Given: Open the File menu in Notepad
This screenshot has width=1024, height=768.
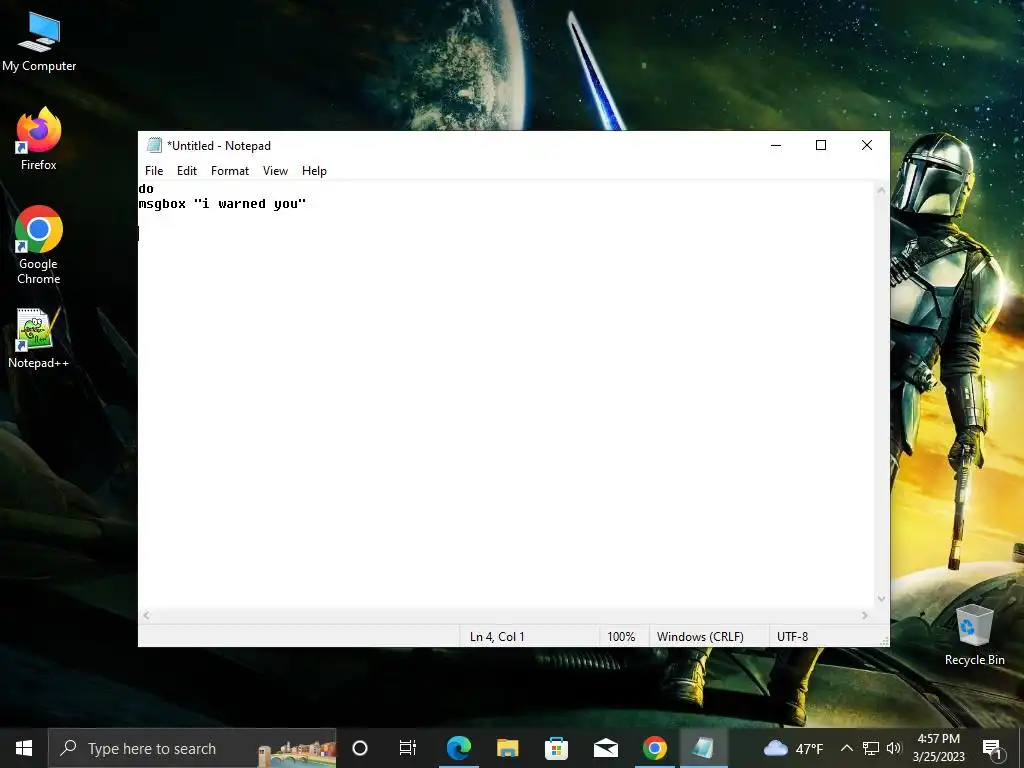Looking at the screenshot, I should 154,170.
